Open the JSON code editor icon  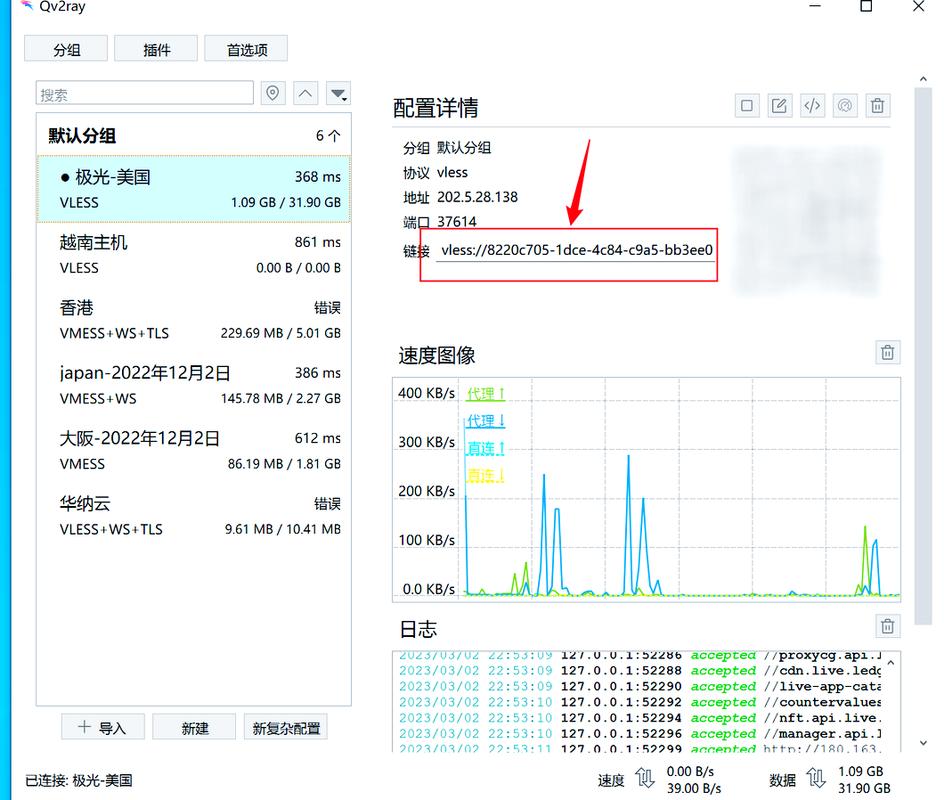[x=812, y=105]
